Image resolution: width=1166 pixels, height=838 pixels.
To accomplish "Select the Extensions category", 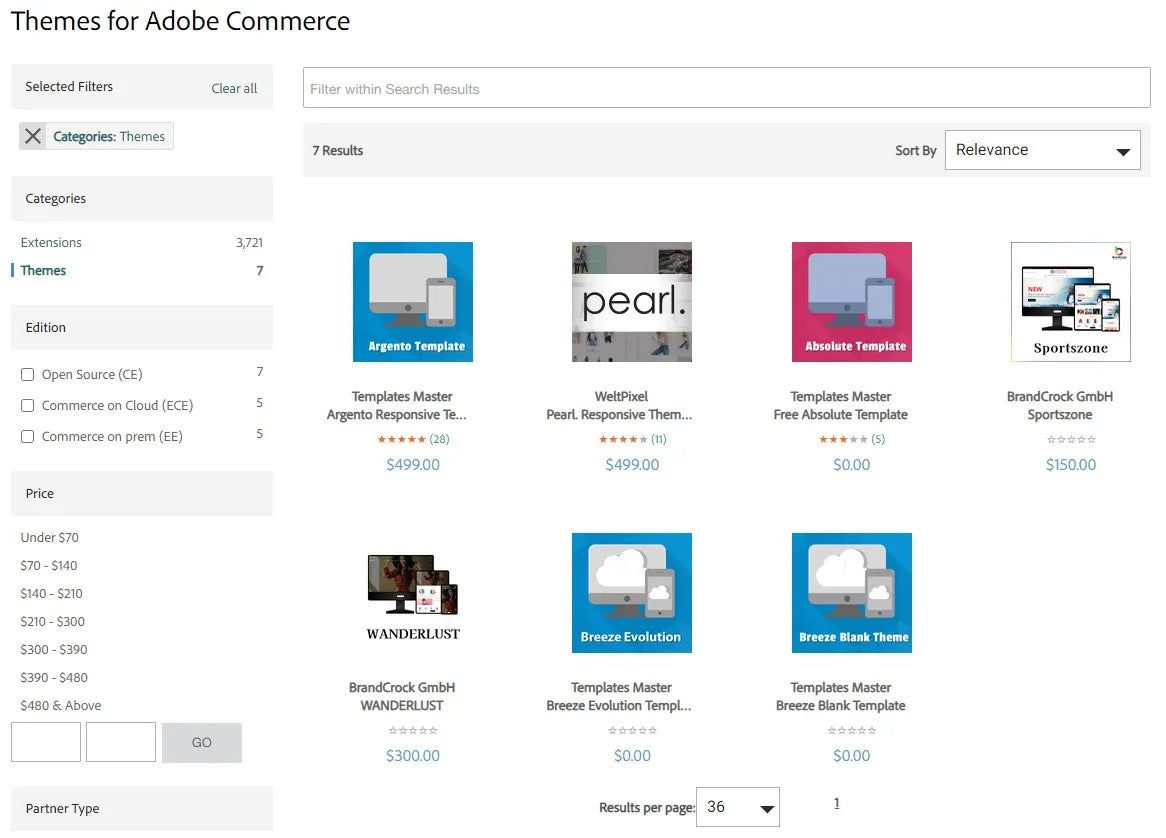I will [51, 242].
